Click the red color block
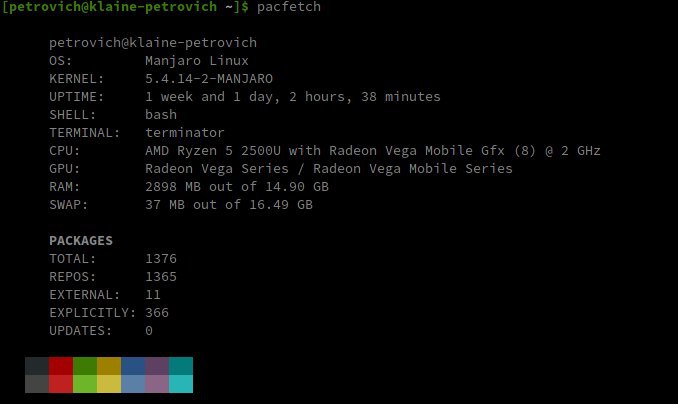The width and height of the screenshot is (678, 404). tap(61, 366)
